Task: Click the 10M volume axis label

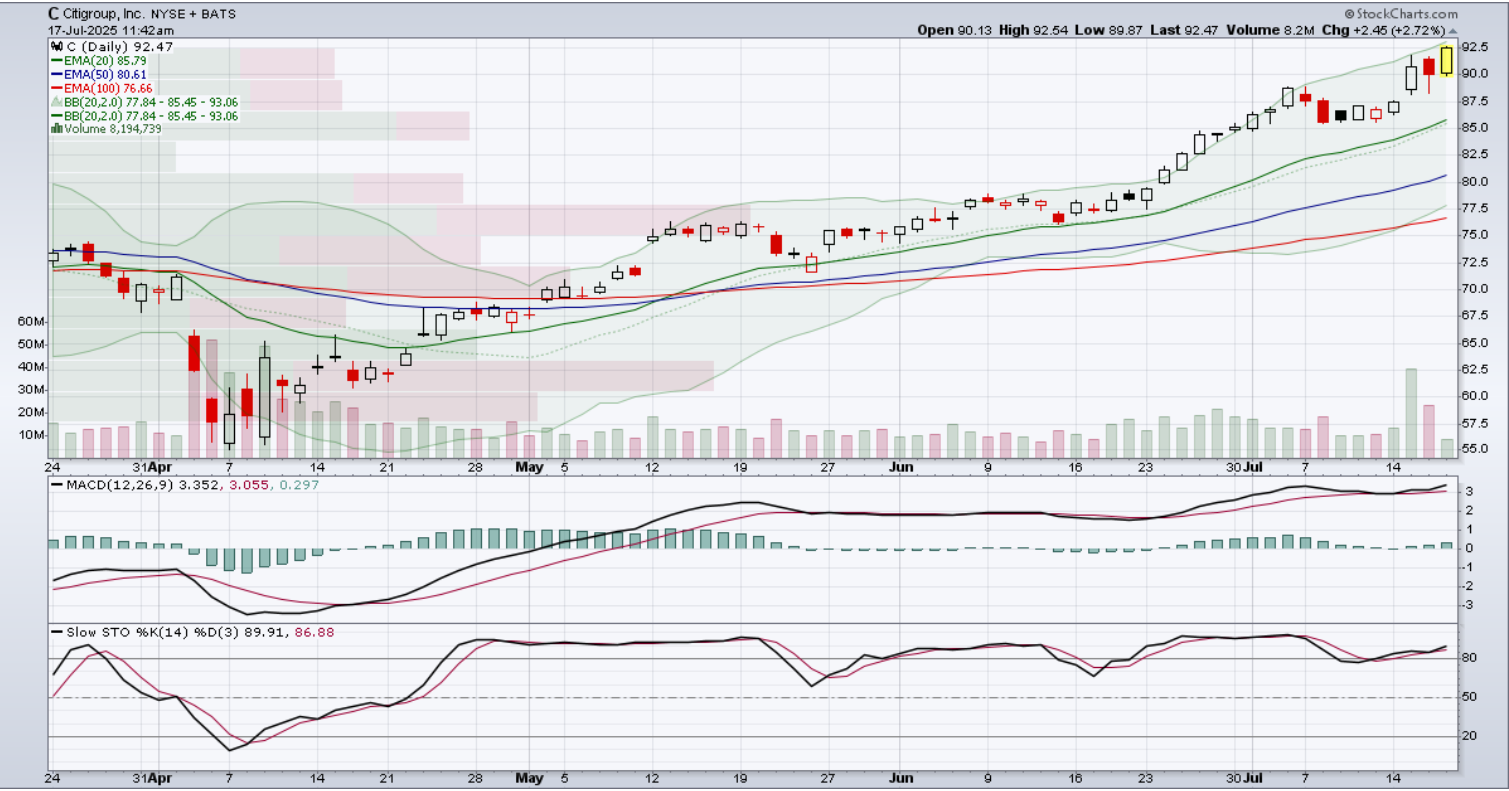Action: (31, 436)
